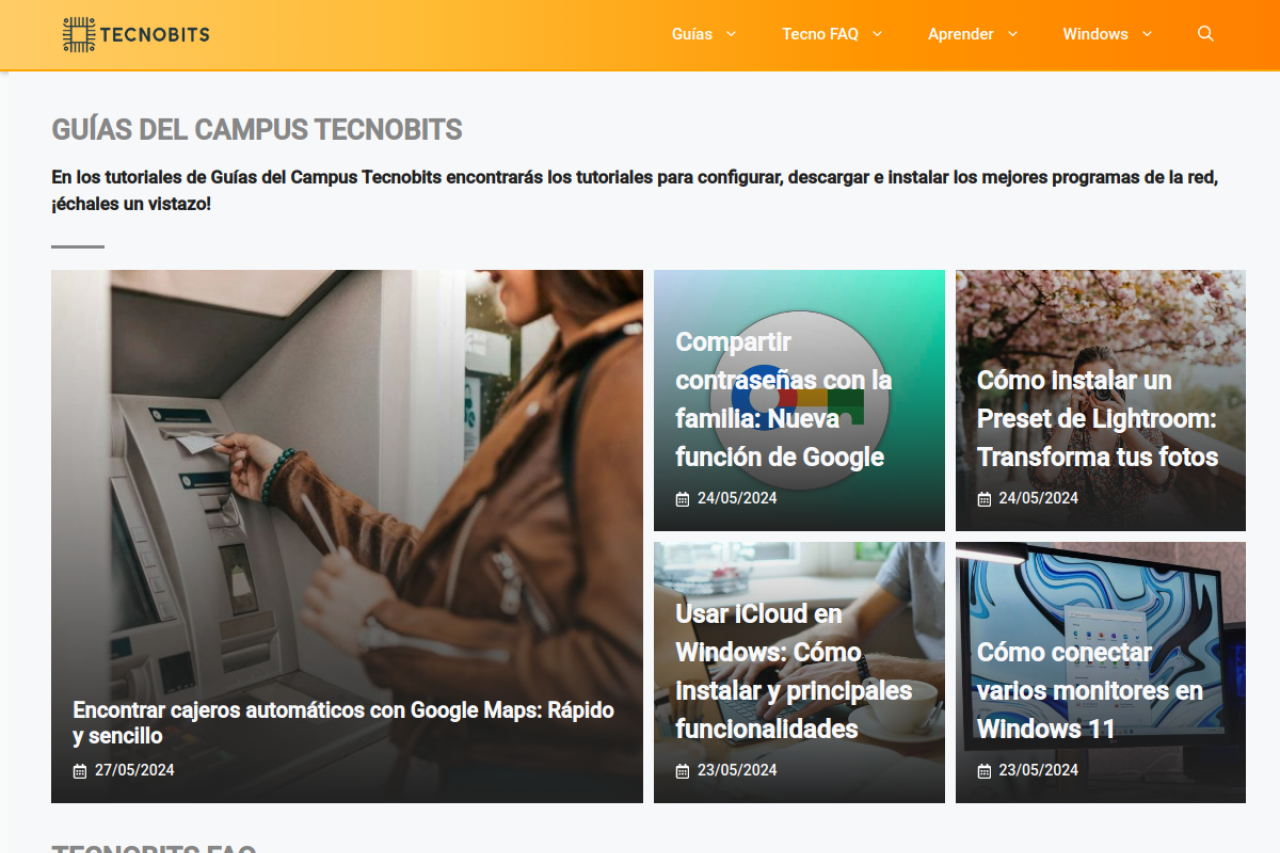Click calendar icon on Lightroom Preset card
This screenshot has height=853, width=1280.
pos(984,499)
